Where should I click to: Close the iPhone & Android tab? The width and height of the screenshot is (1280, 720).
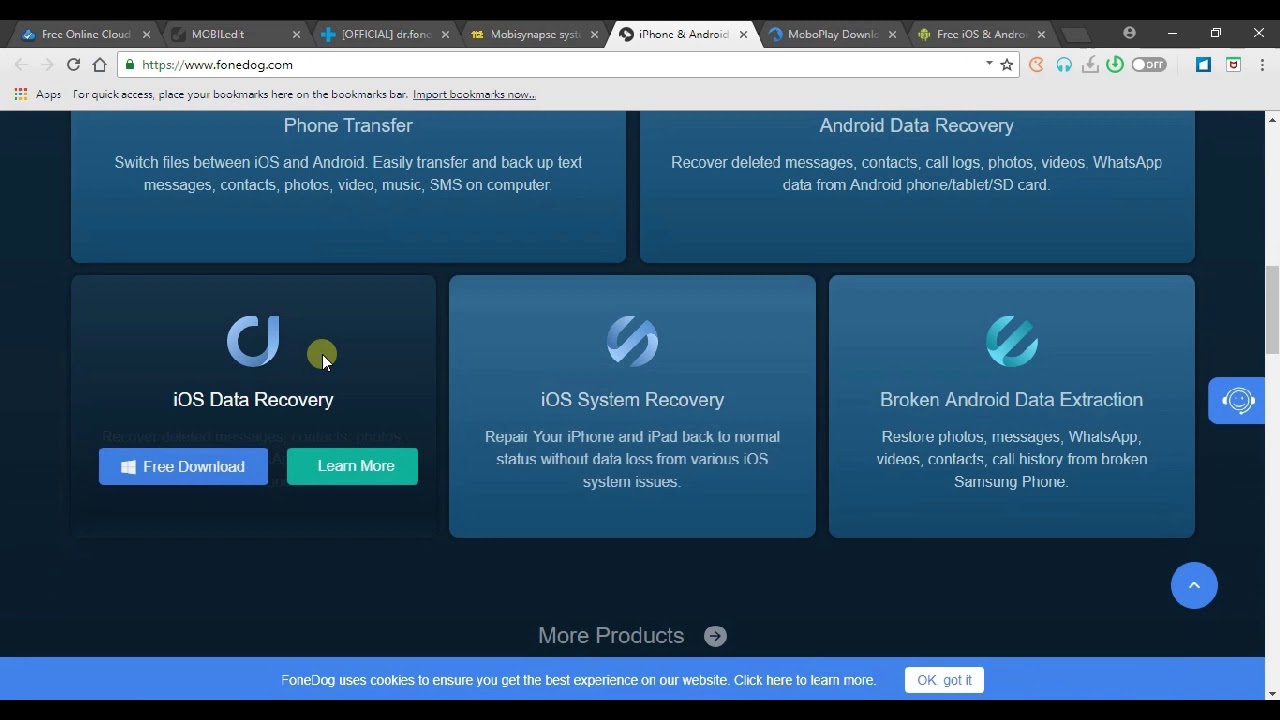[x=743, y=34]
